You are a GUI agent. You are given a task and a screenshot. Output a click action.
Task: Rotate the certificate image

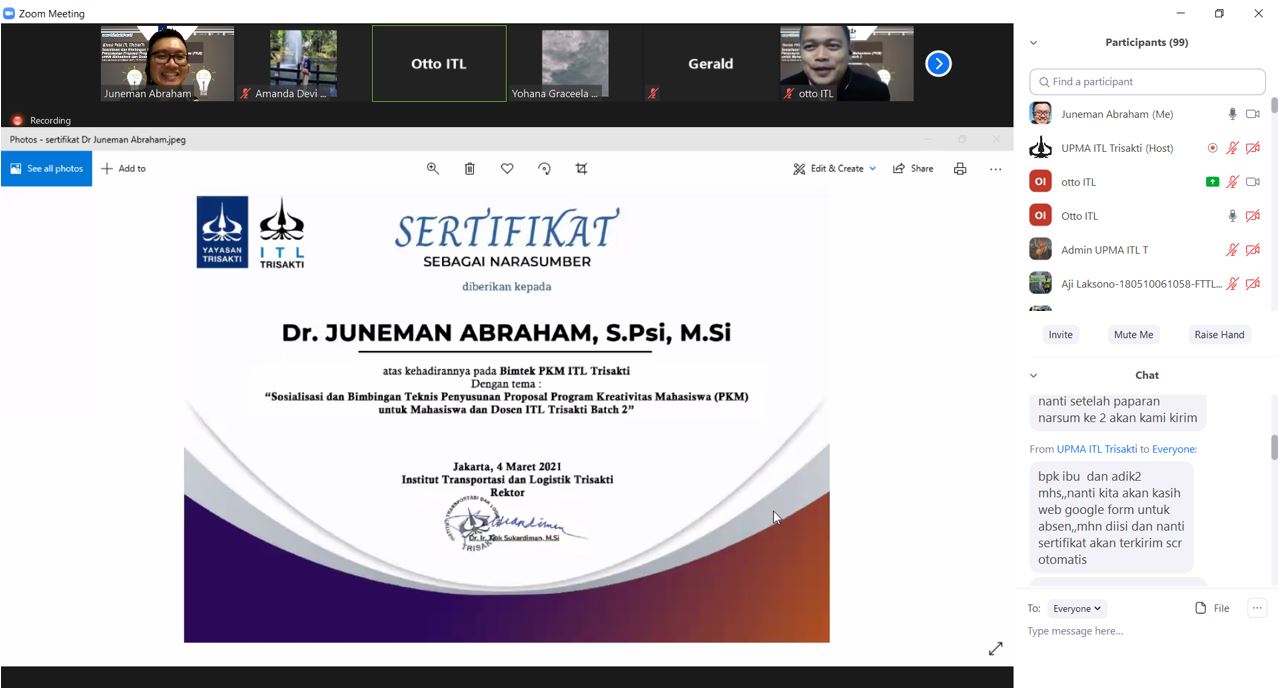click(x=544, y=169)
